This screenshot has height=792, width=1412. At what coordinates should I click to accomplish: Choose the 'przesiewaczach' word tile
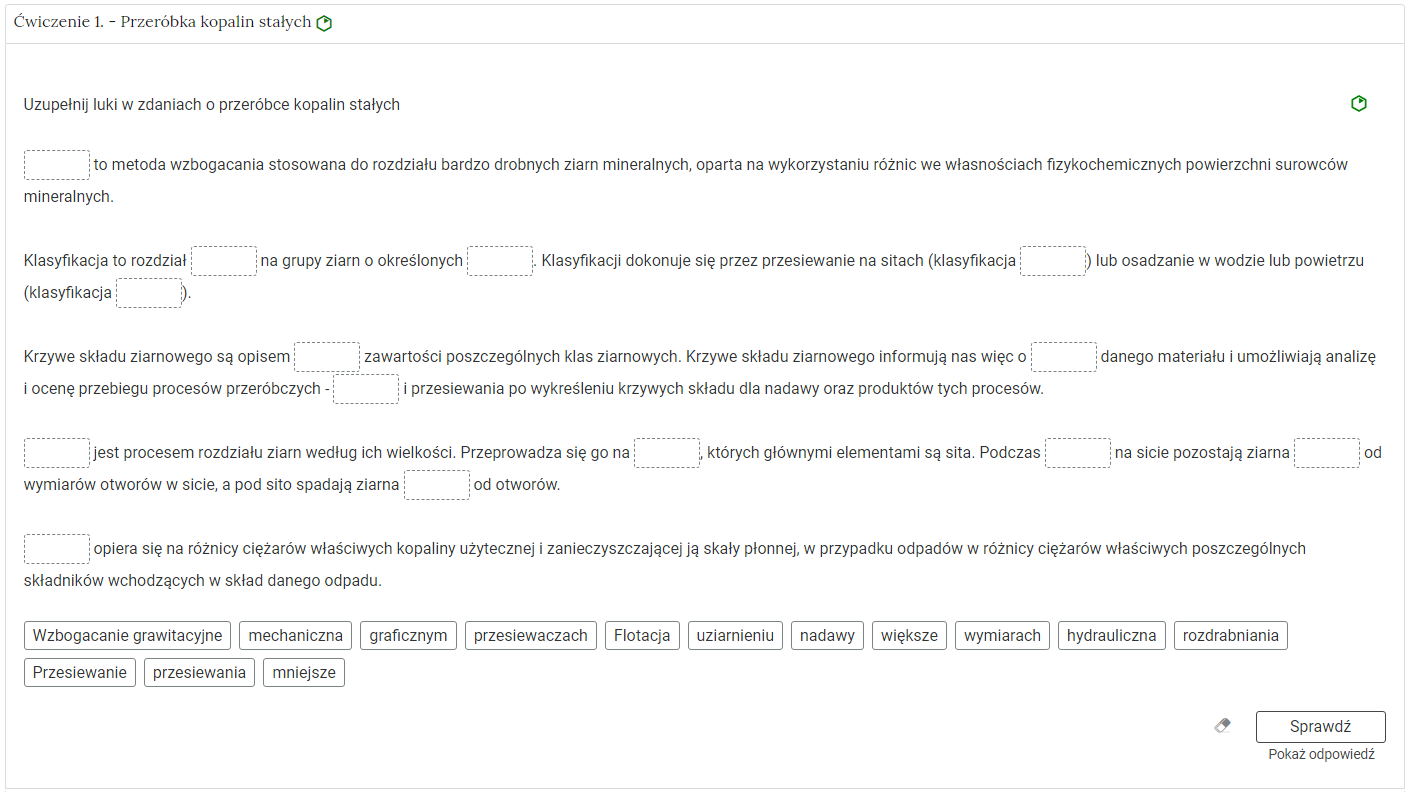pos(531,636)
